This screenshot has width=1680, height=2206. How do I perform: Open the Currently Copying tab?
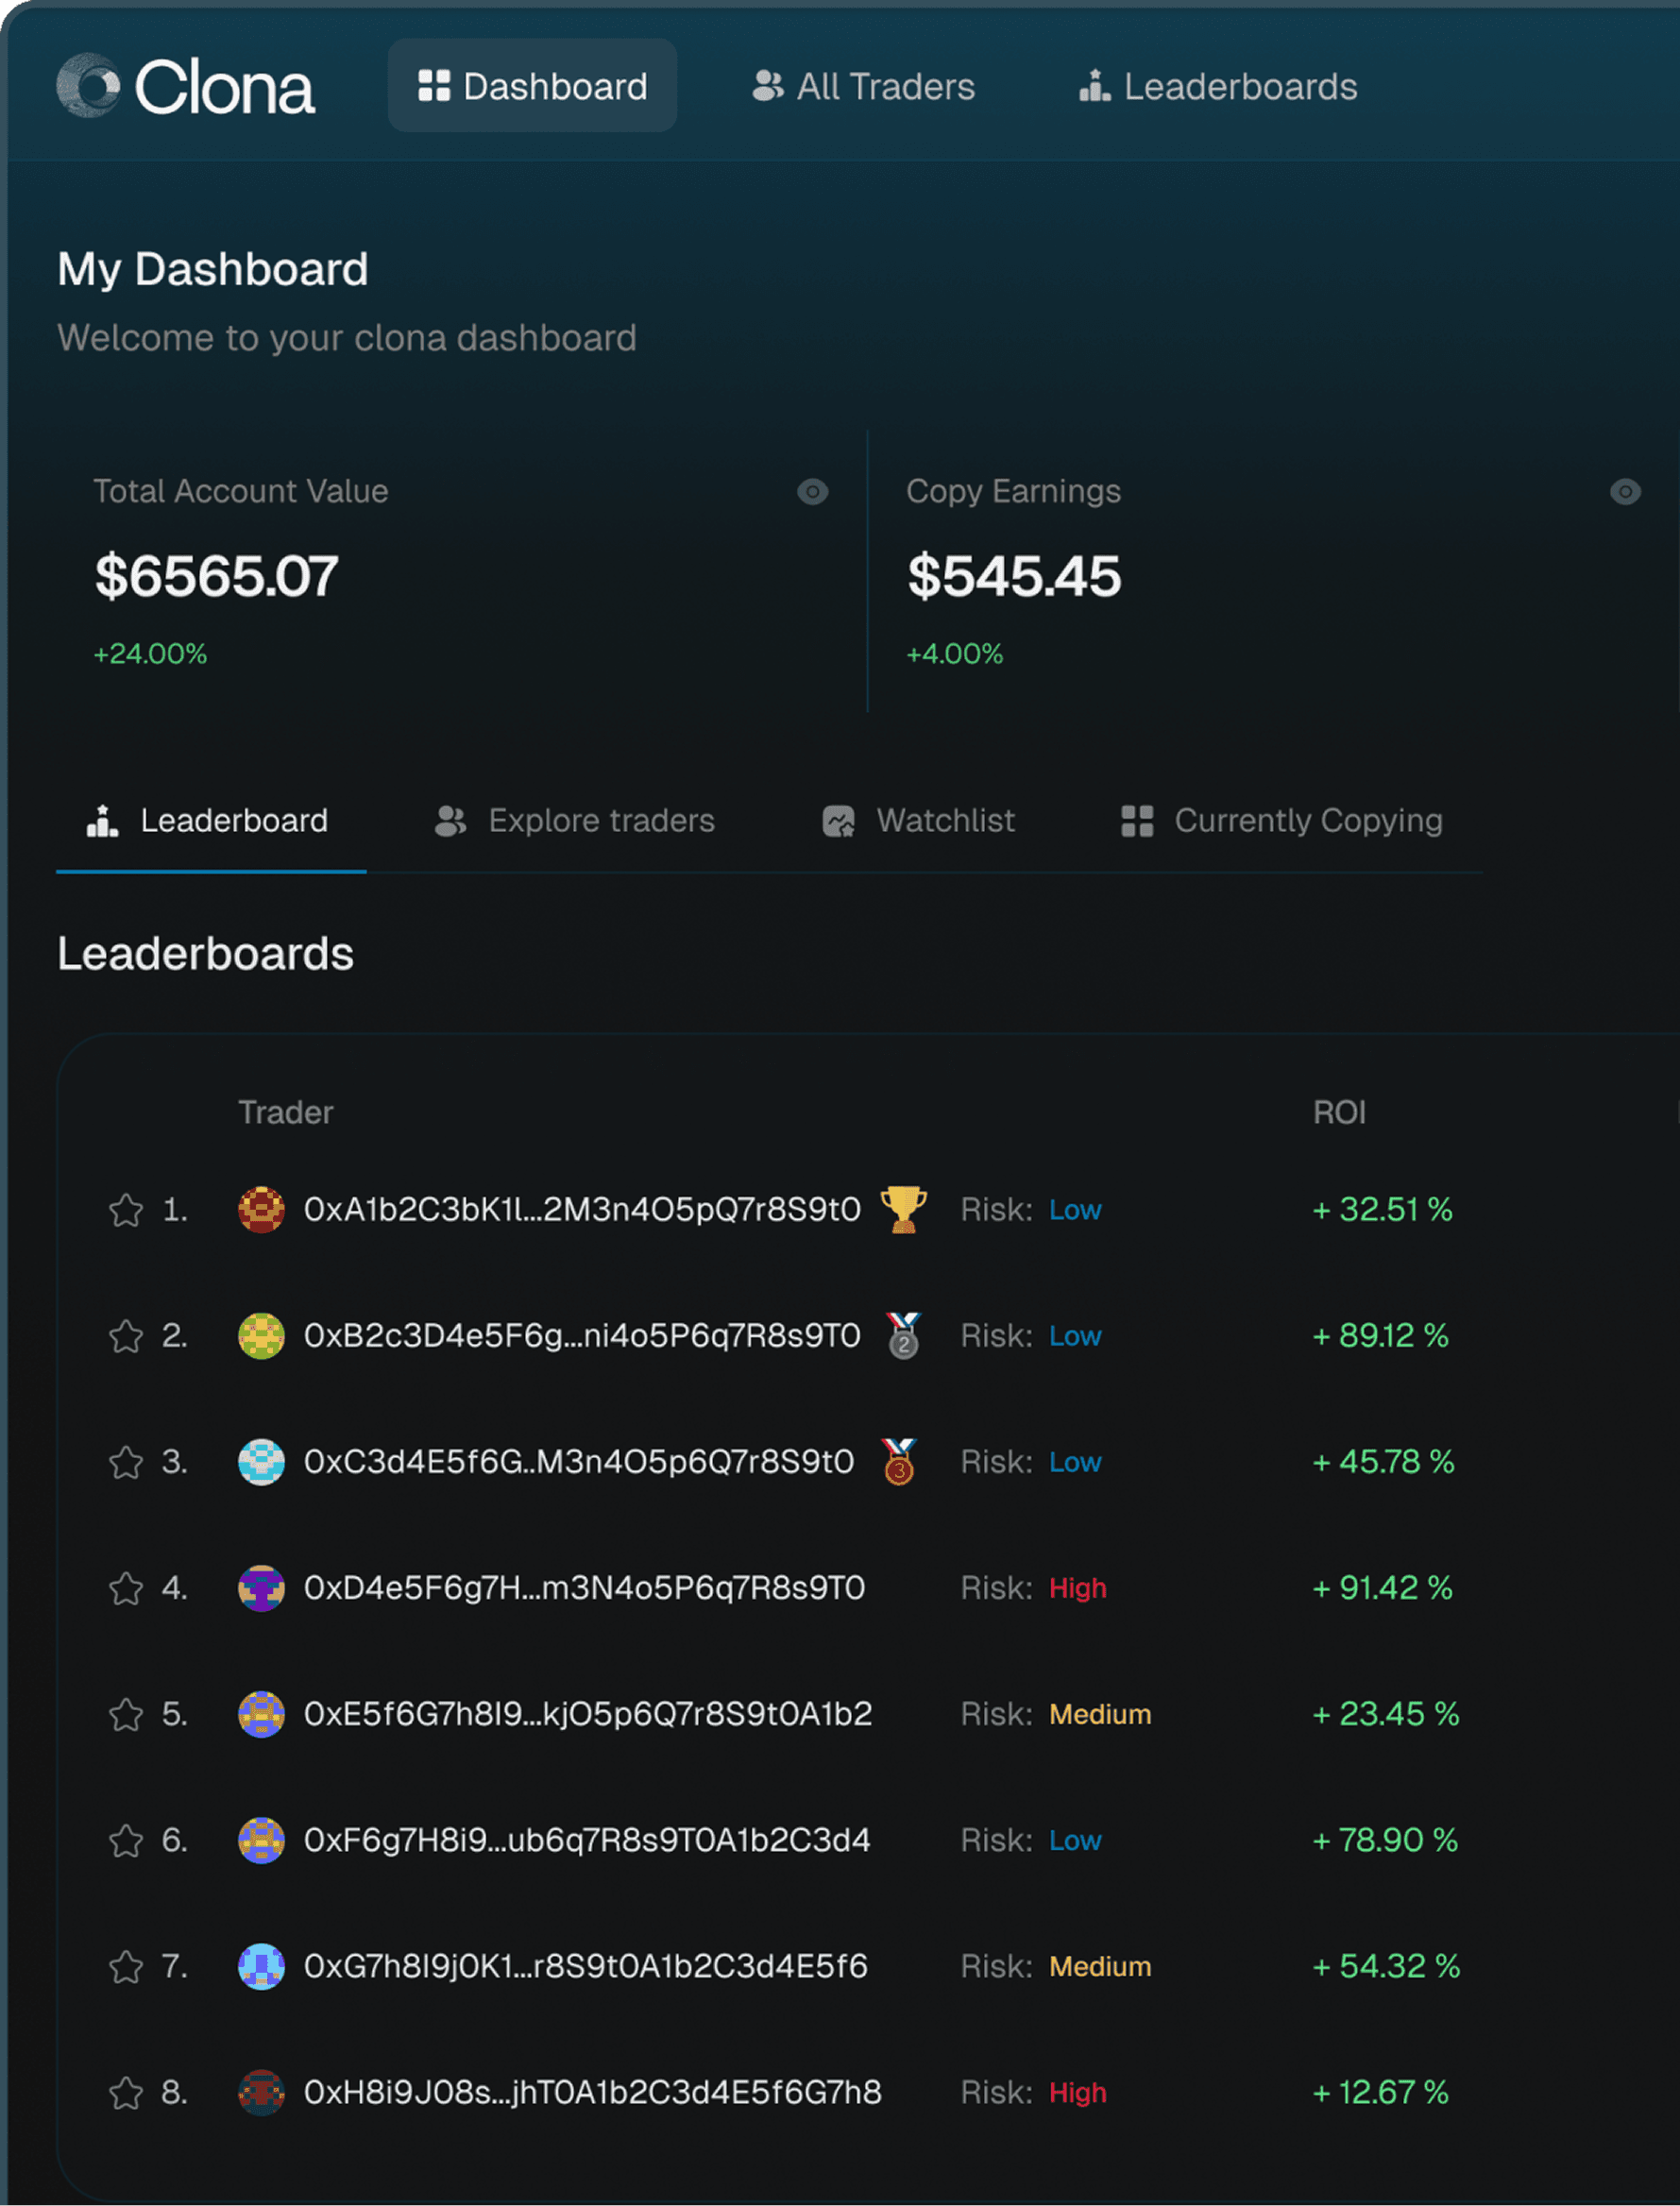pos(1281,821)
